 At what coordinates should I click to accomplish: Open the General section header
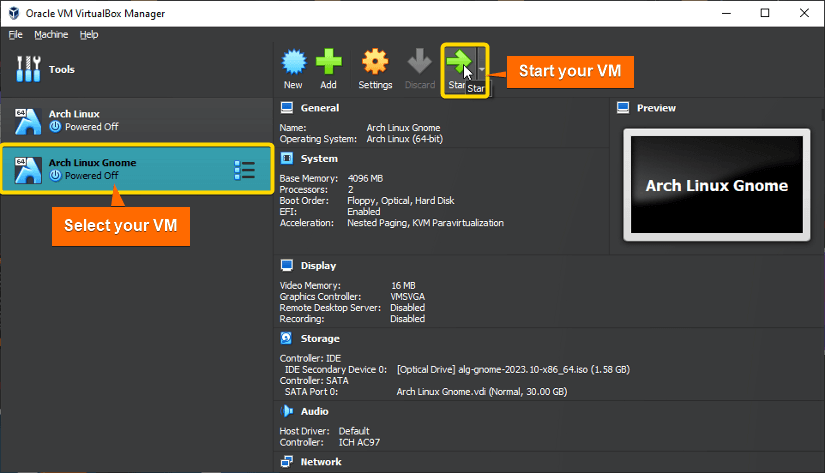pyautogui.click(x=320, y=108)
